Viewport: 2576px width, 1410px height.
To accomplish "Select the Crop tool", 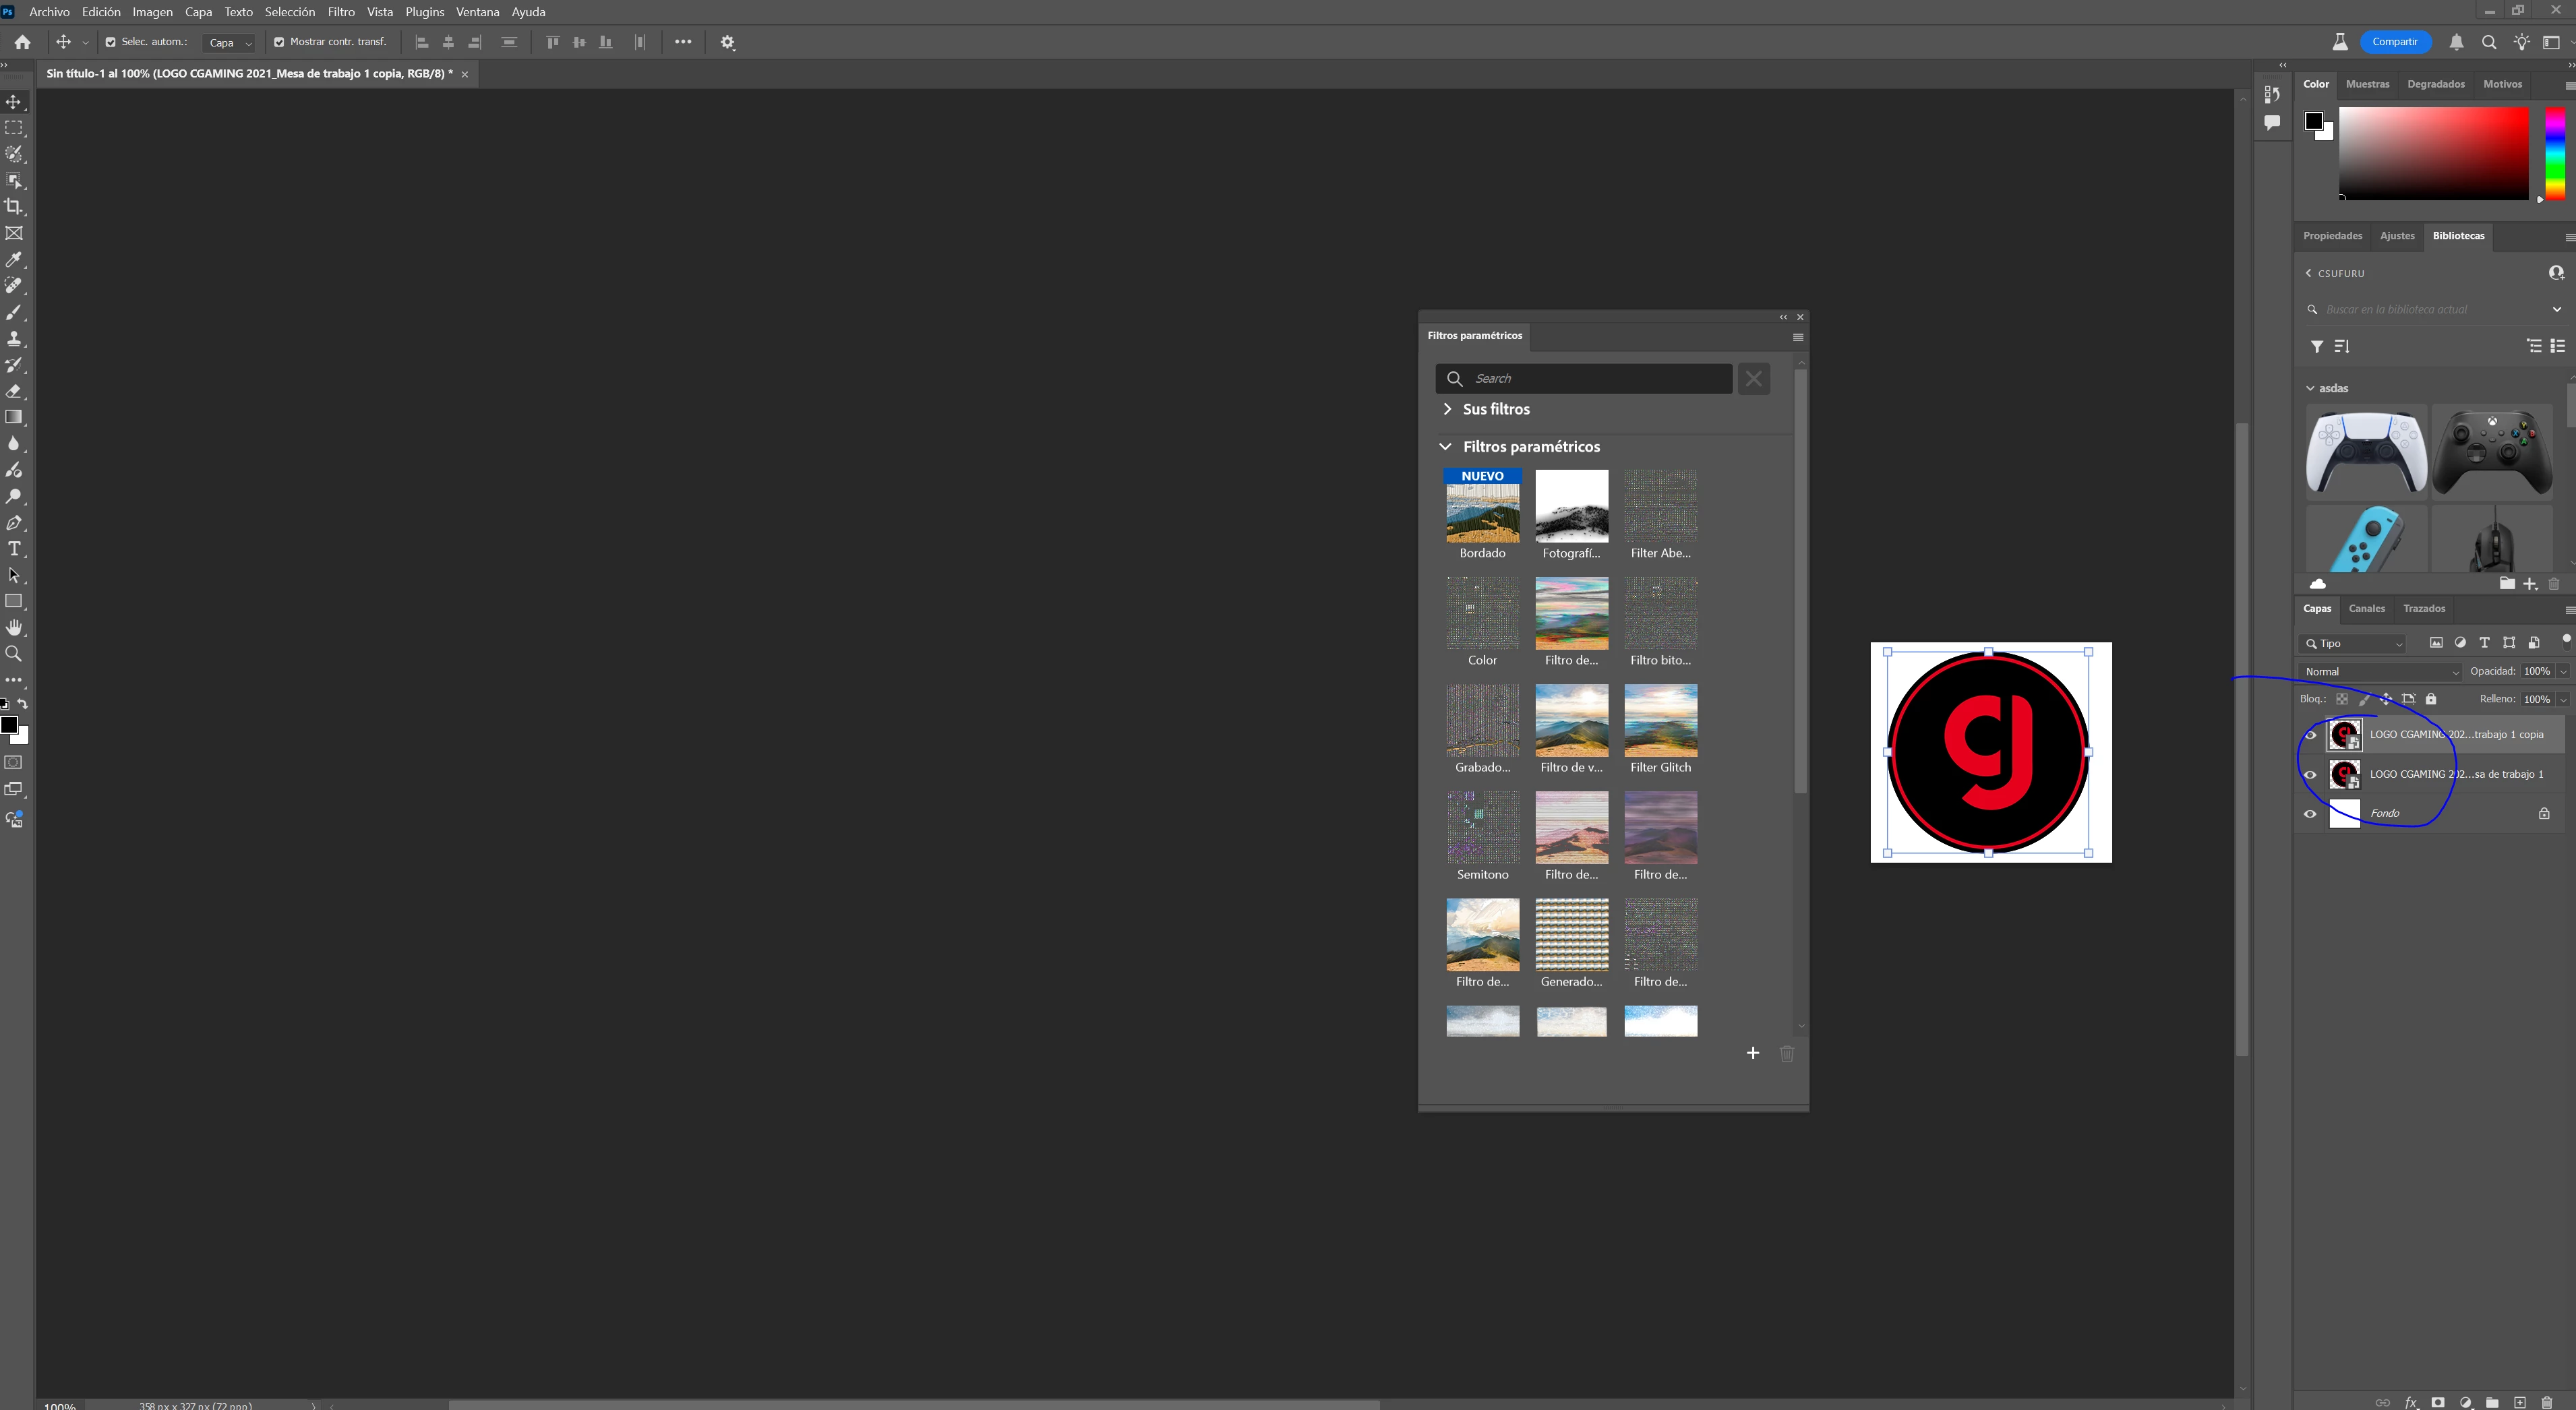I will 14,207.
